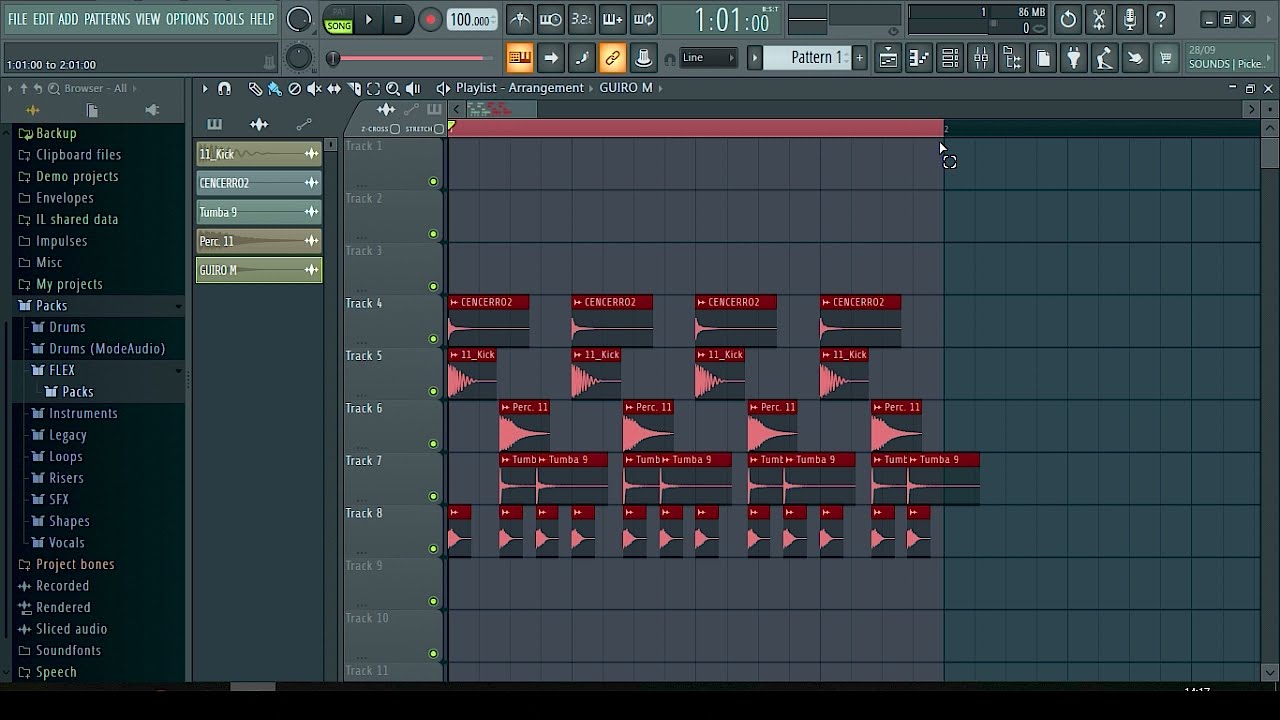Toggle the typing keyboard to piano button

[519, 58]
